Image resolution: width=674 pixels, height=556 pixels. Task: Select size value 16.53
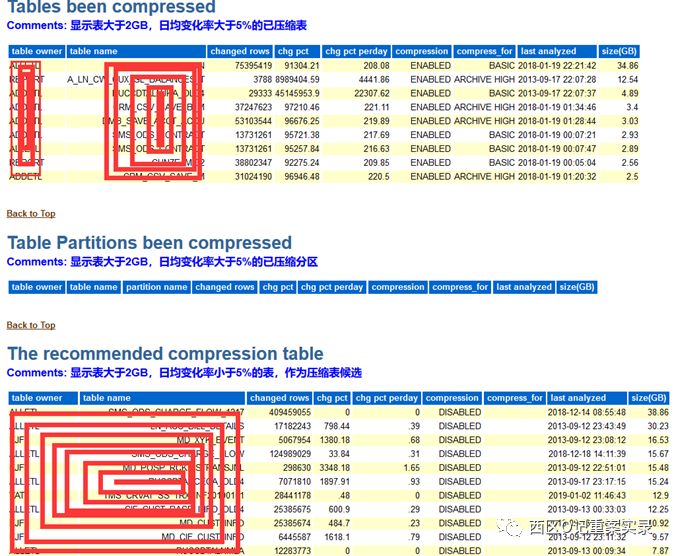point(658,440)
